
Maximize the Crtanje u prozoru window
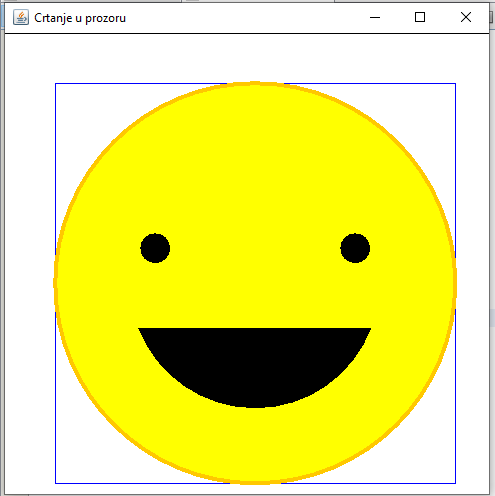(x=420, y=17)
